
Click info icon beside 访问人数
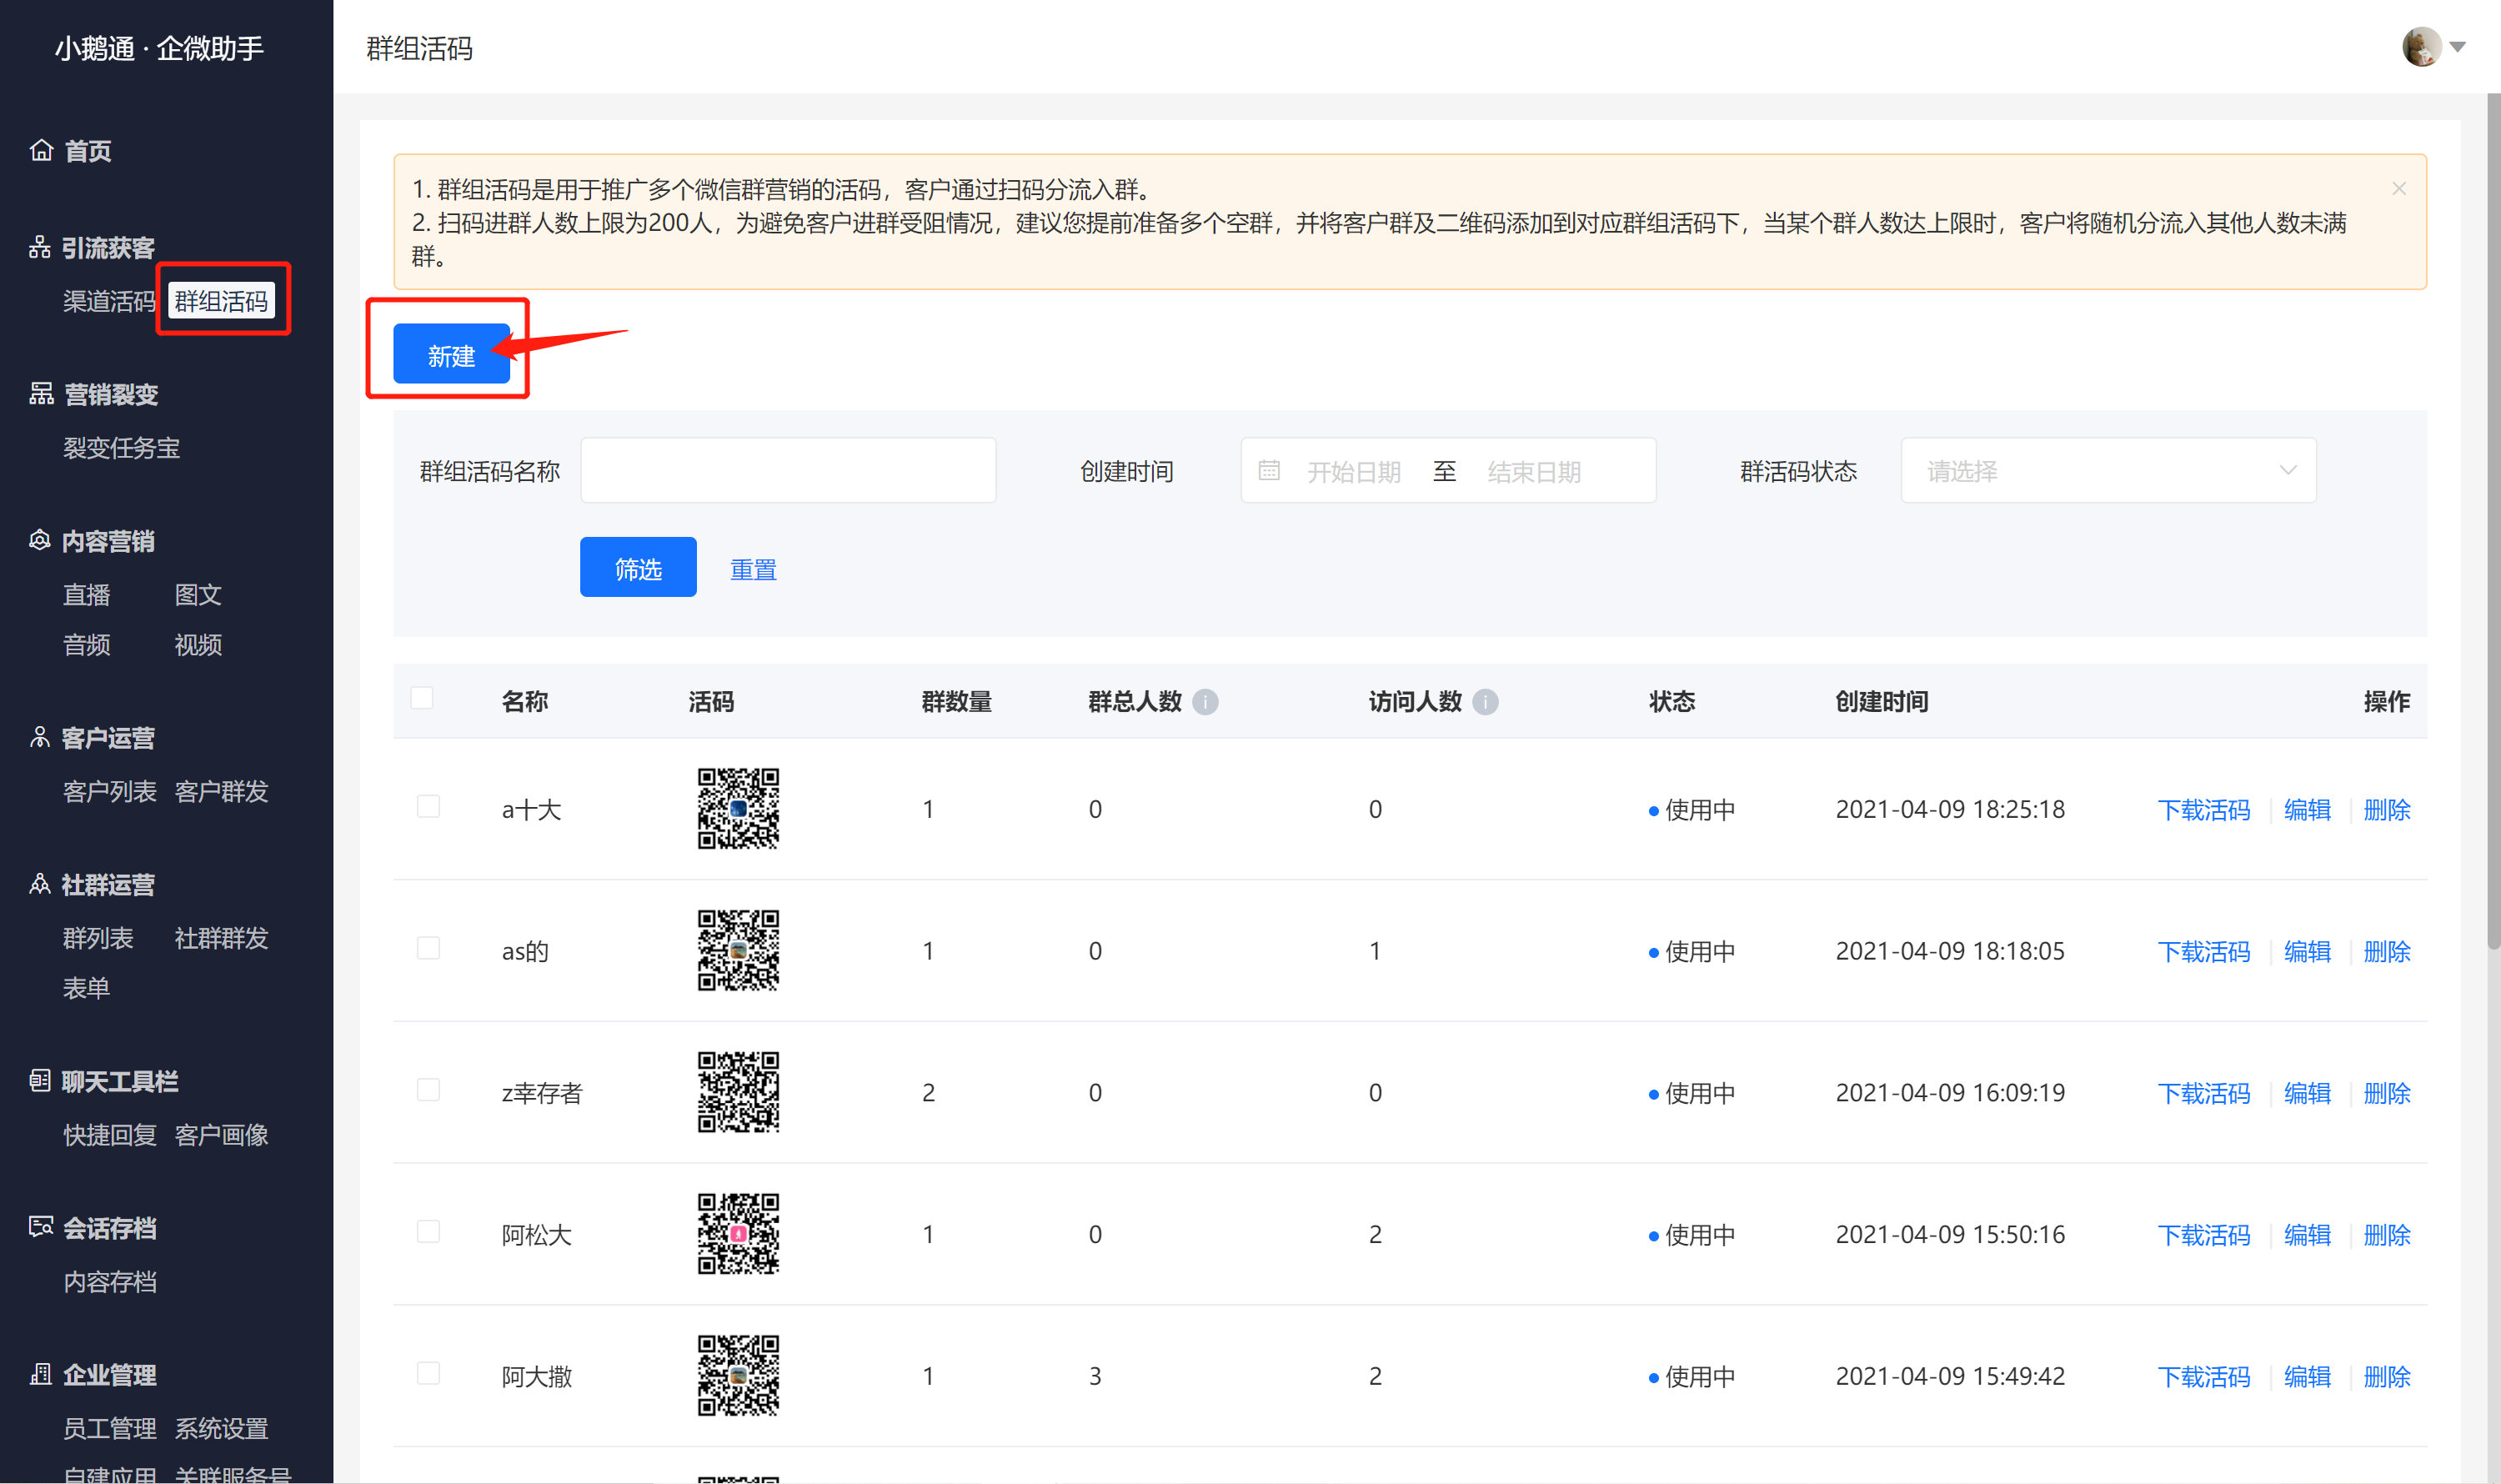click(x=1486, y=702)
